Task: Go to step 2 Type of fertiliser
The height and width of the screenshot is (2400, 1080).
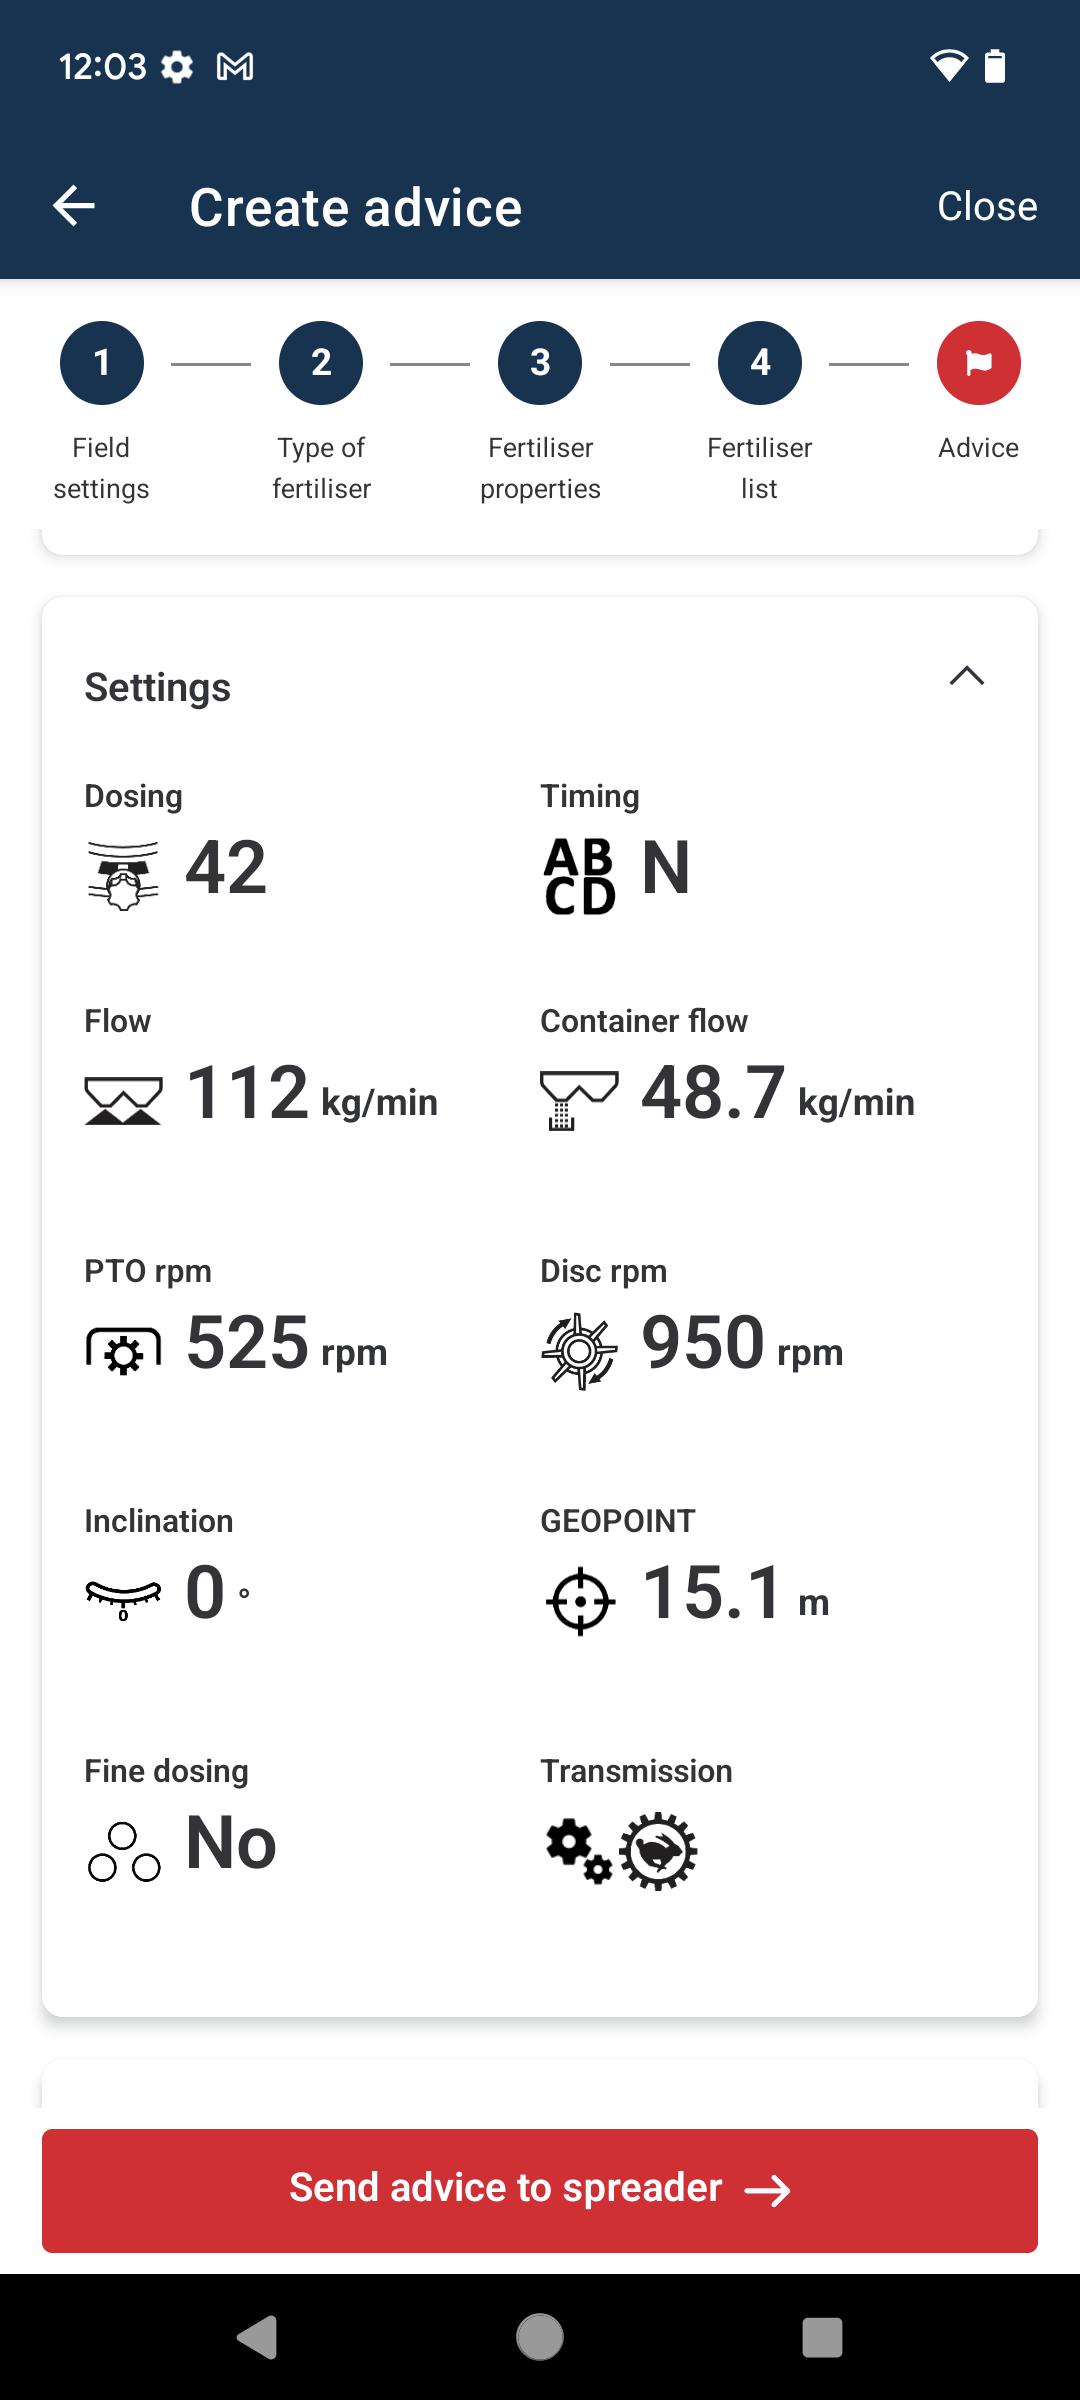Action: click(x=321, y=363)
